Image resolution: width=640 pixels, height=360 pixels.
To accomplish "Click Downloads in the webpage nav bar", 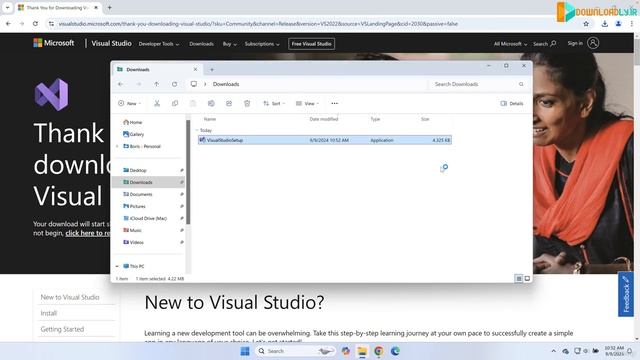I will point(201,44).
